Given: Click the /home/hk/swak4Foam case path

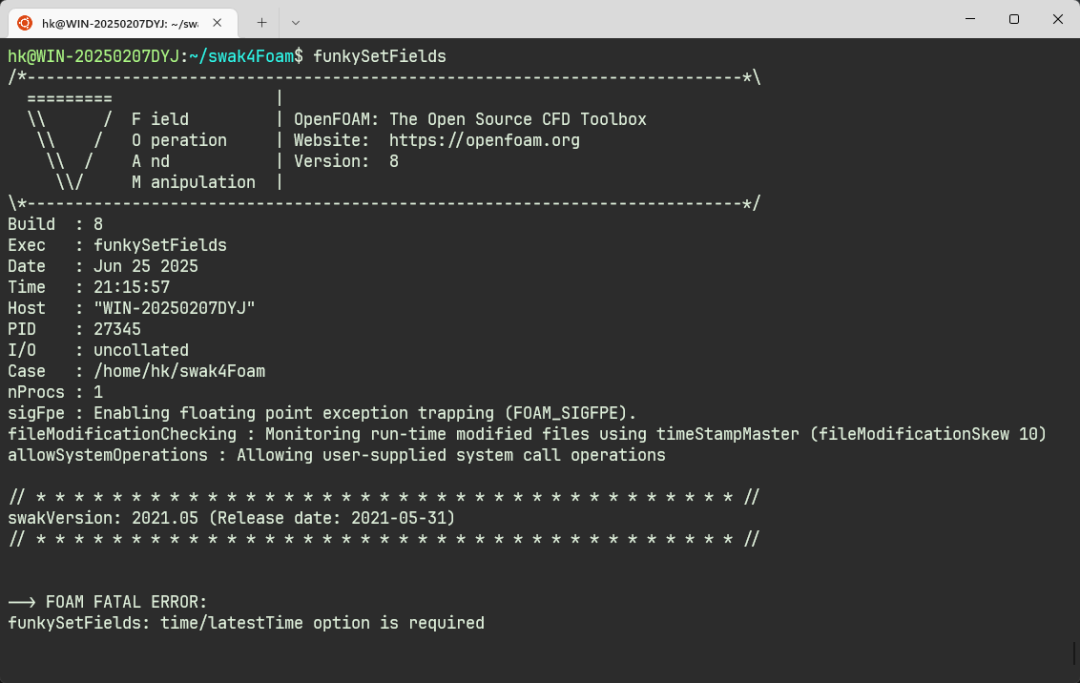Looking at the screenshot, I should pos(179,371).
